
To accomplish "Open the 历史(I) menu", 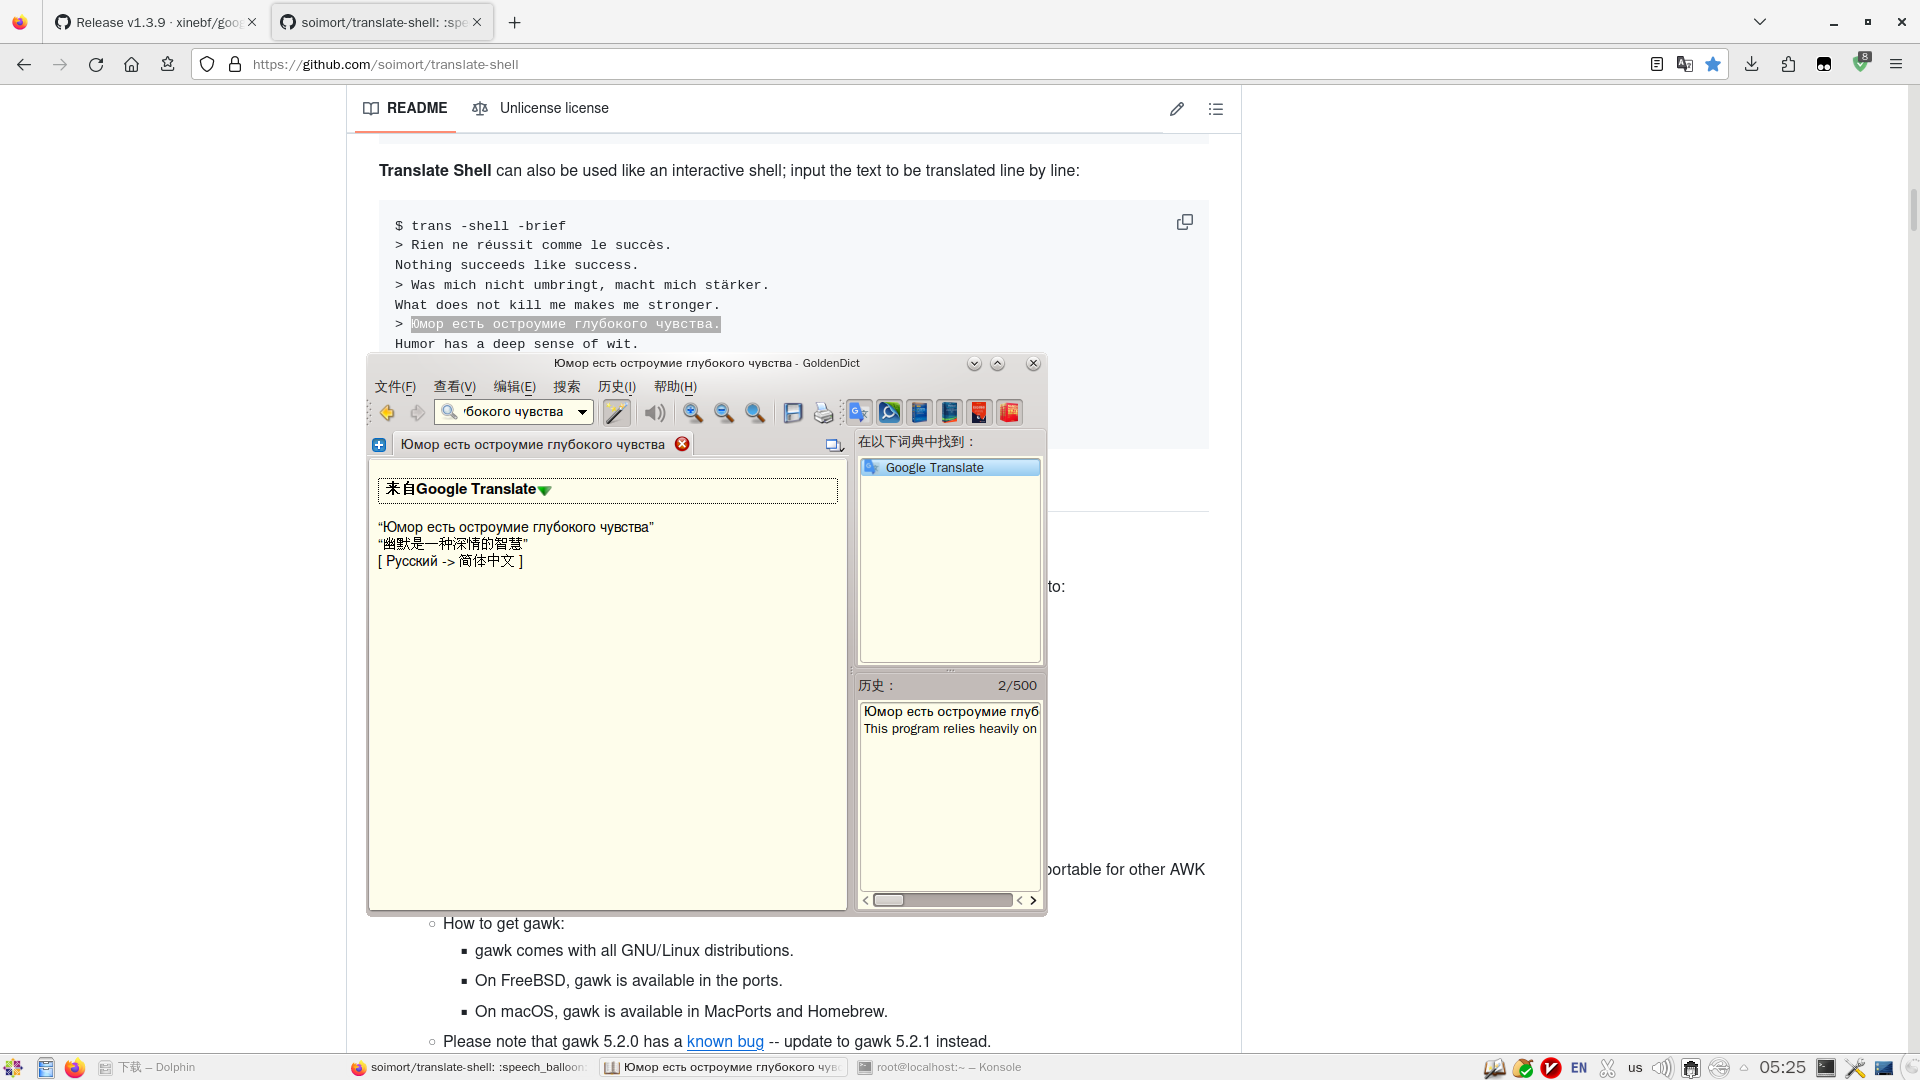I will [616, 387].
